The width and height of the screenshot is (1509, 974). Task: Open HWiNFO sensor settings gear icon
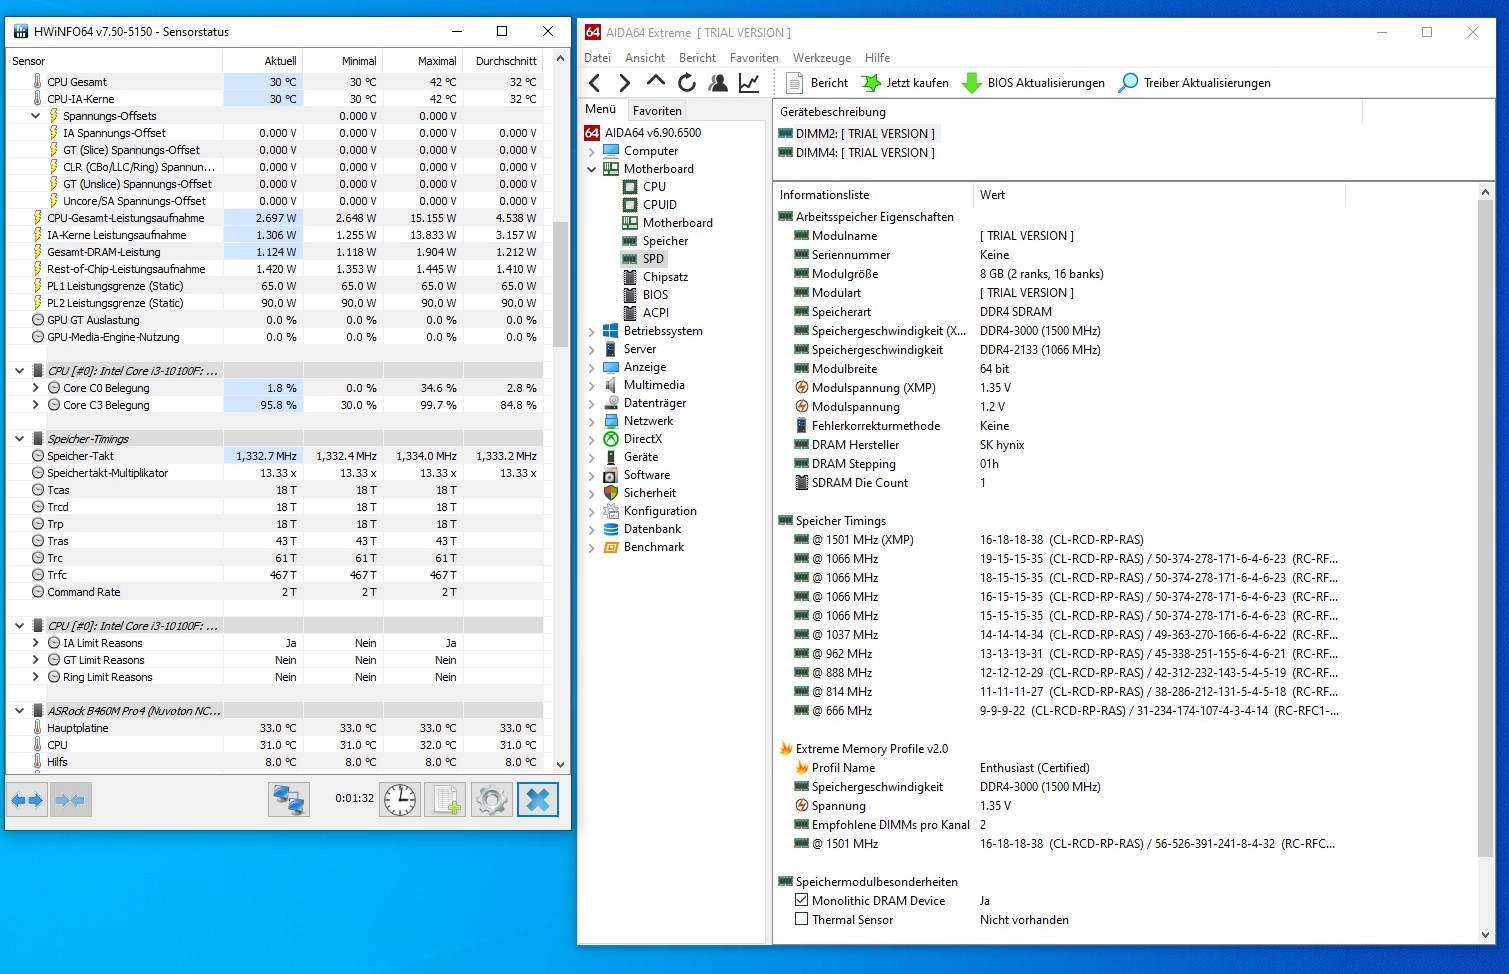tap(491, 799)
